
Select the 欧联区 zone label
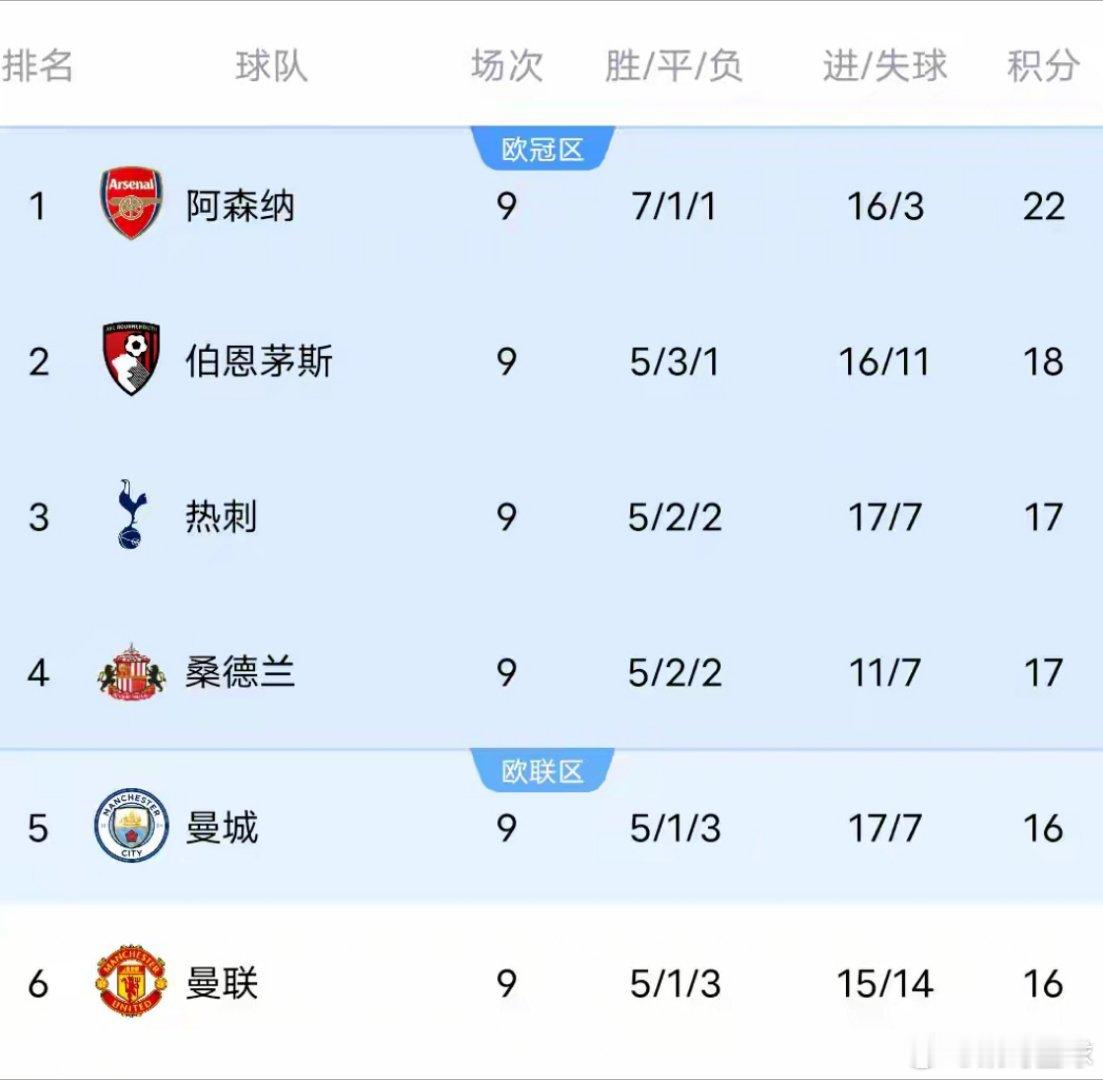(x=542, y=772)
